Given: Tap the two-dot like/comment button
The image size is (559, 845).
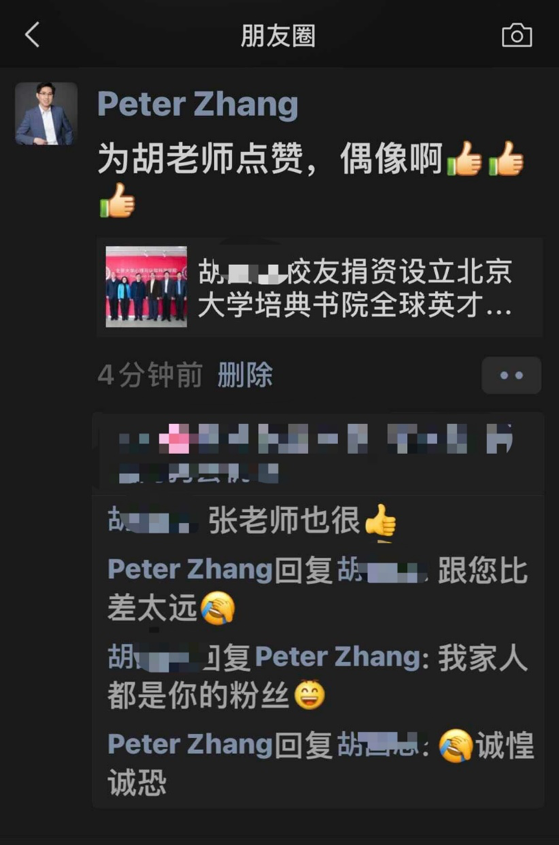Looking at the screenshot, I should point(511,375).
